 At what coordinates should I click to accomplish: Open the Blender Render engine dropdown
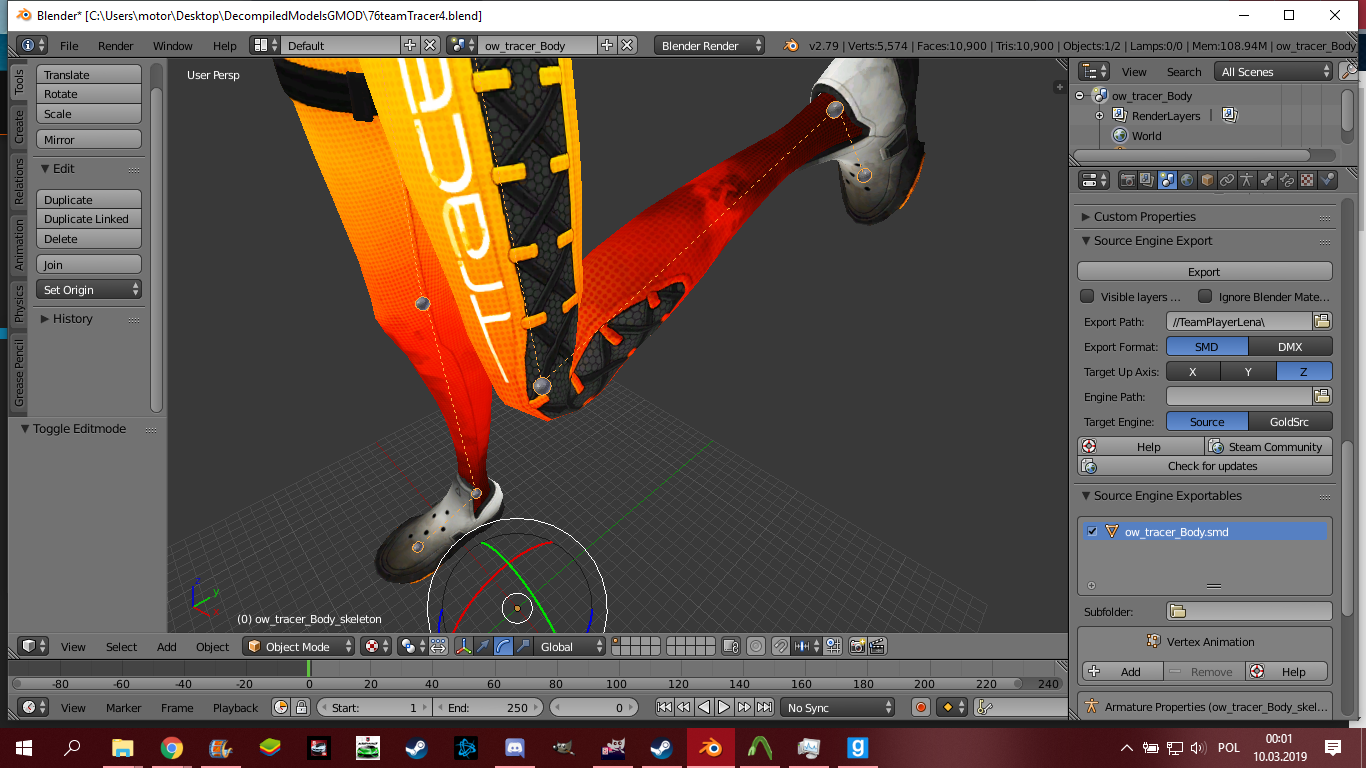point(710,45)
